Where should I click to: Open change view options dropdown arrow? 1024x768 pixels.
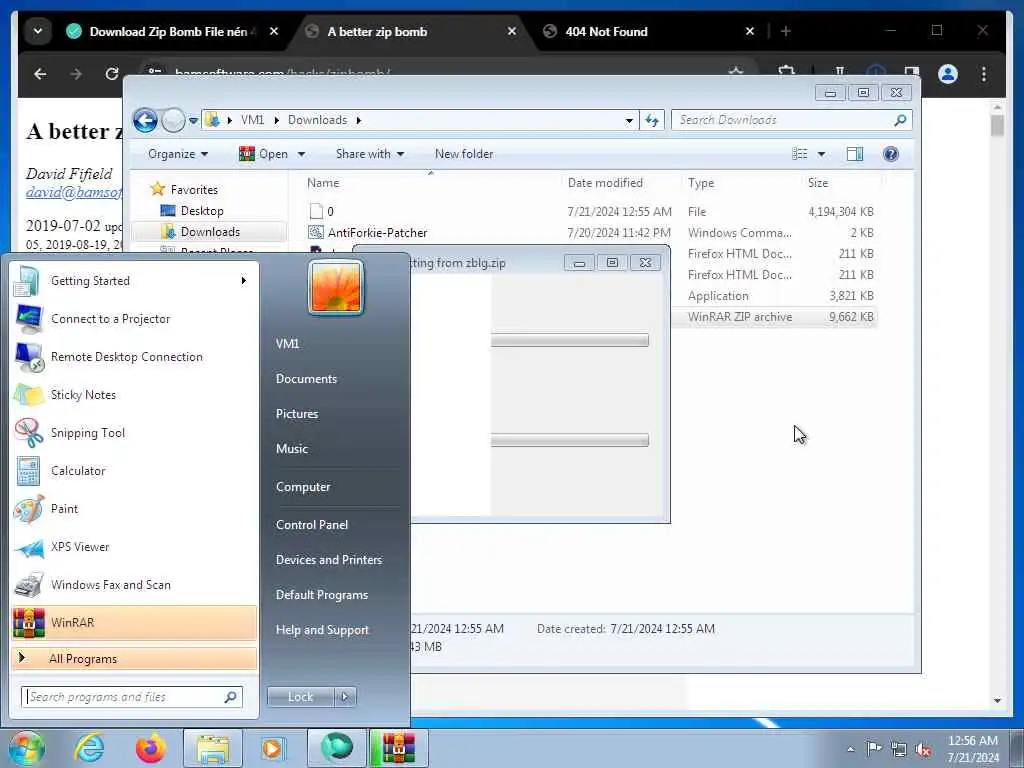tap(822, 154)
